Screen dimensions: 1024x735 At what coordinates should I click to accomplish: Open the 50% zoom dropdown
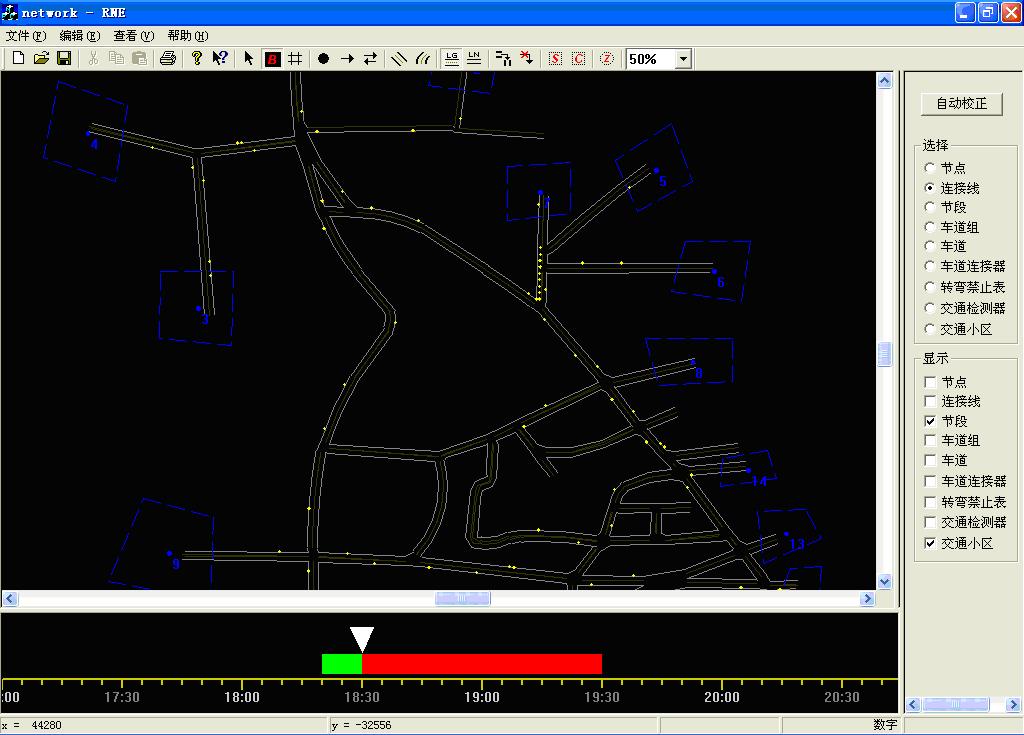pos(683,59)
